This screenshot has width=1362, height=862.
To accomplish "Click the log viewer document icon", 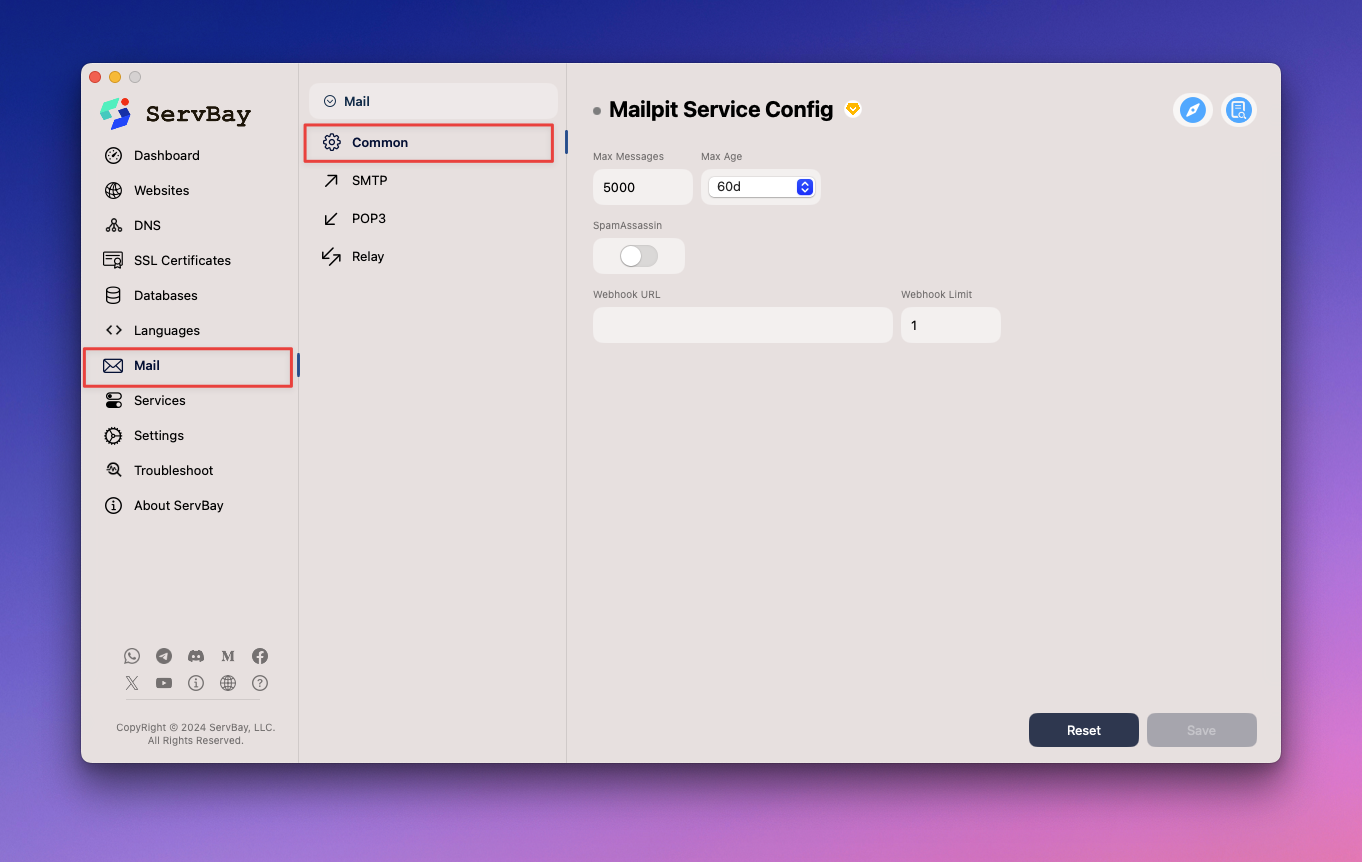I will pyautogui.click(x=1239, y=110).
